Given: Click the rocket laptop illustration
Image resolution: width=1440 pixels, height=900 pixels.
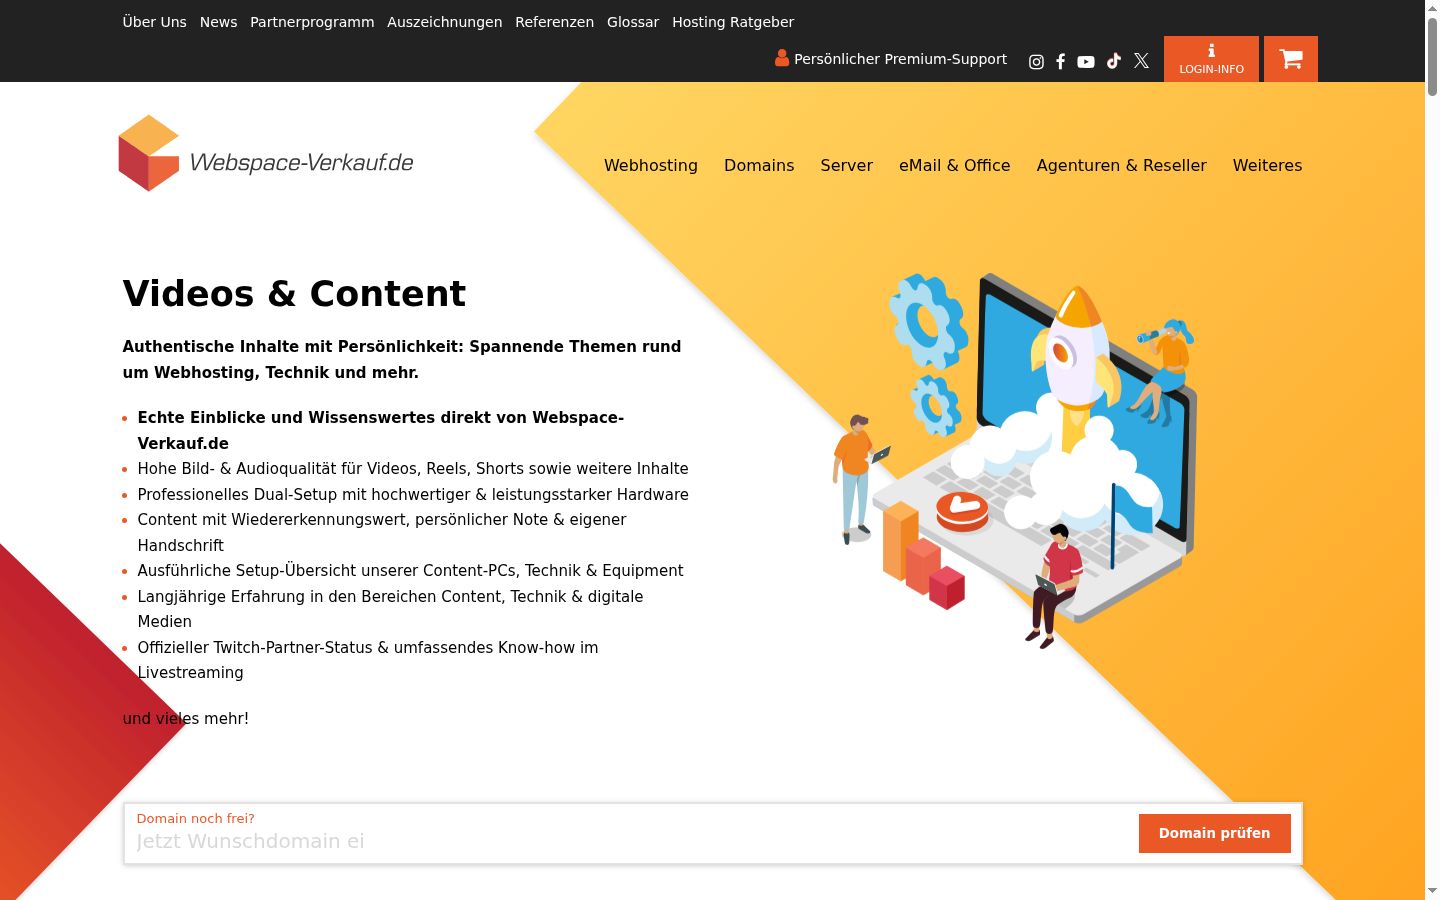Looking at the screenshot, I should (x=1015, y=460).
